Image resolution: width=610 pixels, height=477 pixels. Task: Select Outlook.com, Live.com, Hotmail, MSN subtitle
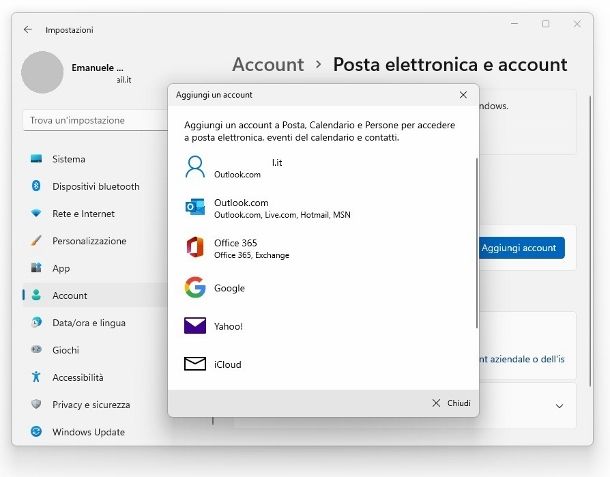coord(282,215)
